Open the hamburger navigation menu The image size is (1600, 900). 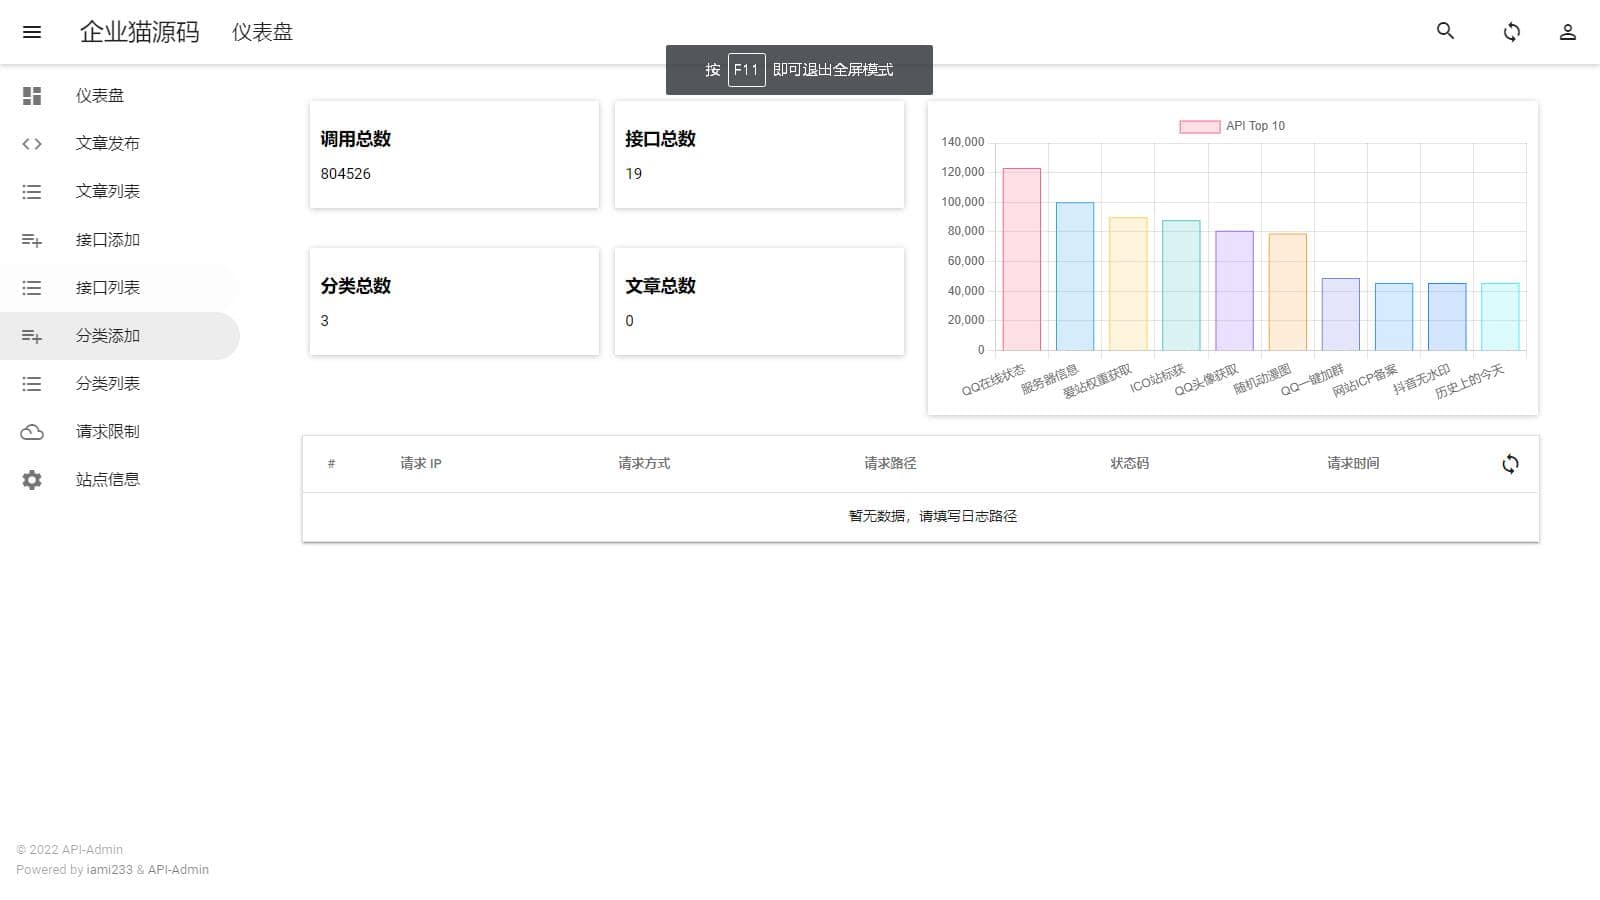point(32,32)
